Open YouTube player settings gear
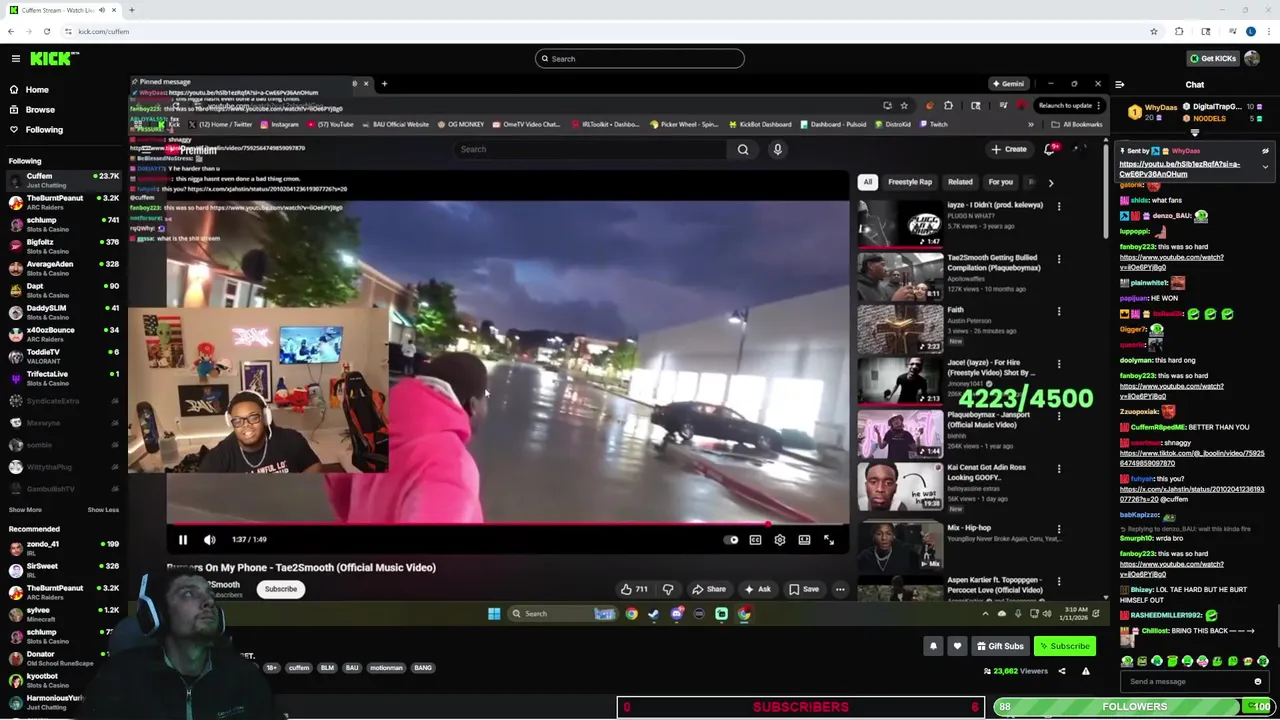 point(780,540)
